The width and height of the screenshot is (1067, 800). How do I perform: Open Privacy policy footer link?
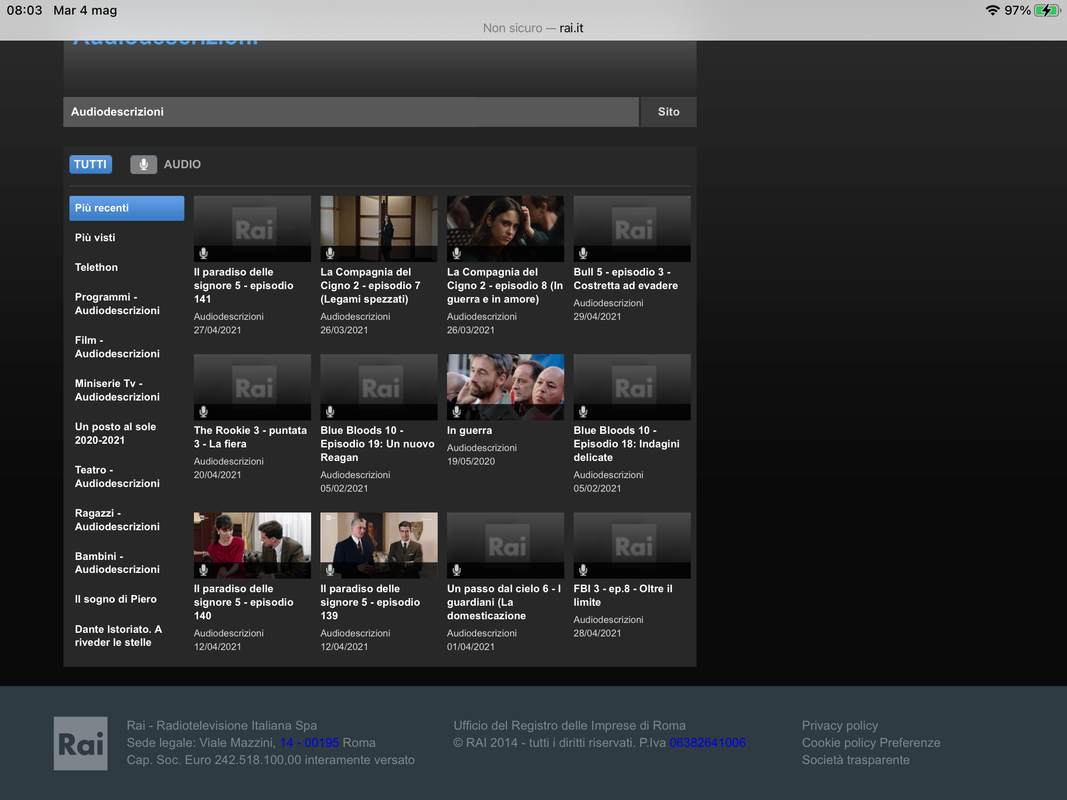(840, 726)
